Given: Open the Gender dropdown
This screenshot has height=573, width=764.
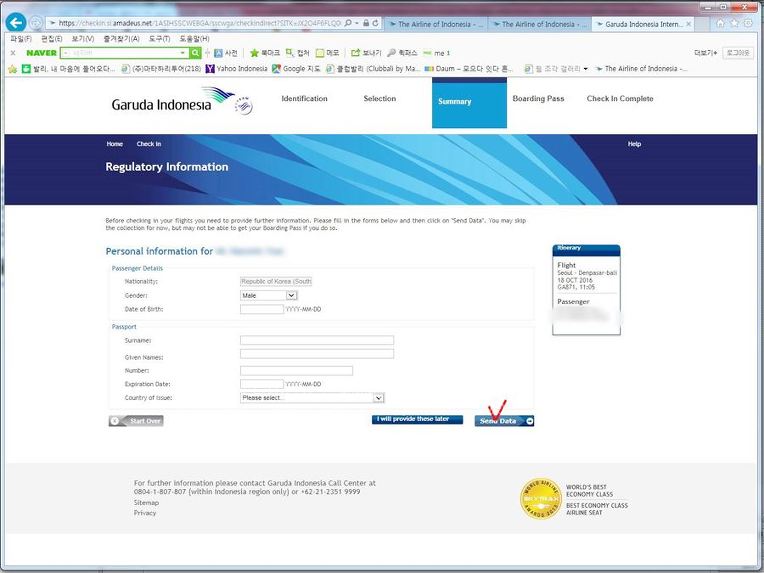Looking at the screenshot, I should point(268,295).
